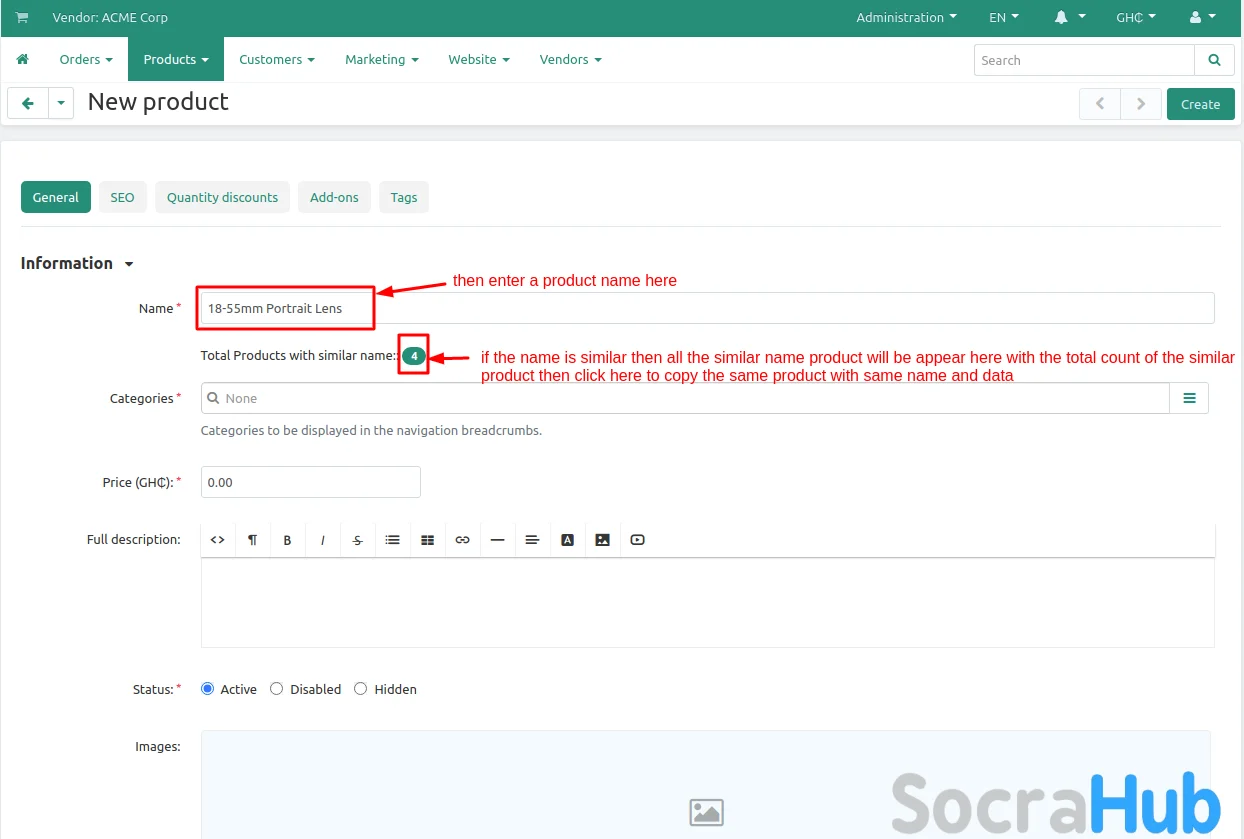1244x839 pixels.
Task: Click inside the full description text area
Action: pos(708,602)
